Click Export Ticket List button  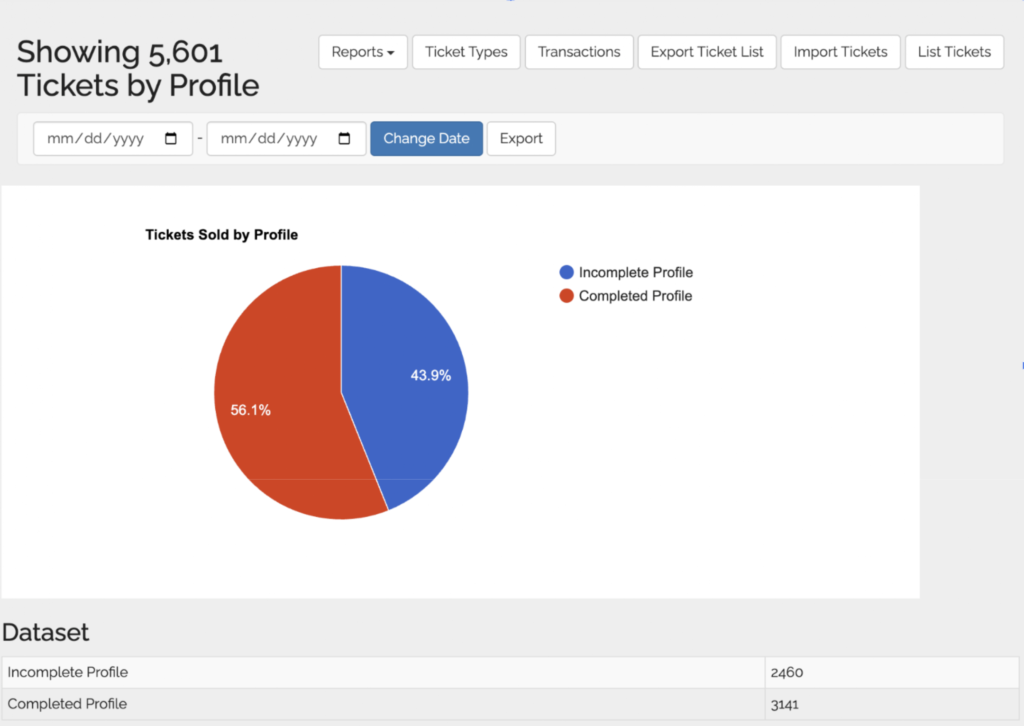click(707, 52)
